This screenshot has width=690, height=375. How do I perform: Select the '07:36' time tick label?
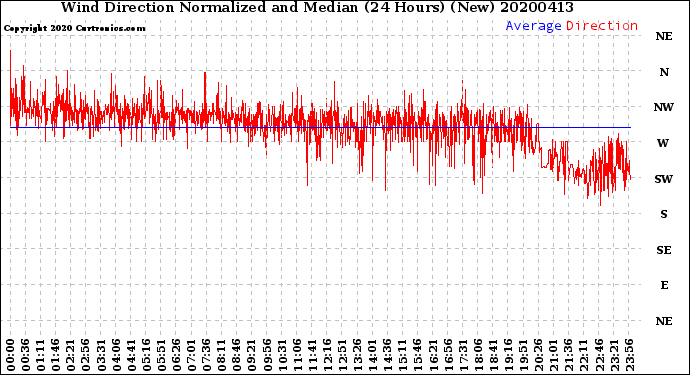pos(207,356)
